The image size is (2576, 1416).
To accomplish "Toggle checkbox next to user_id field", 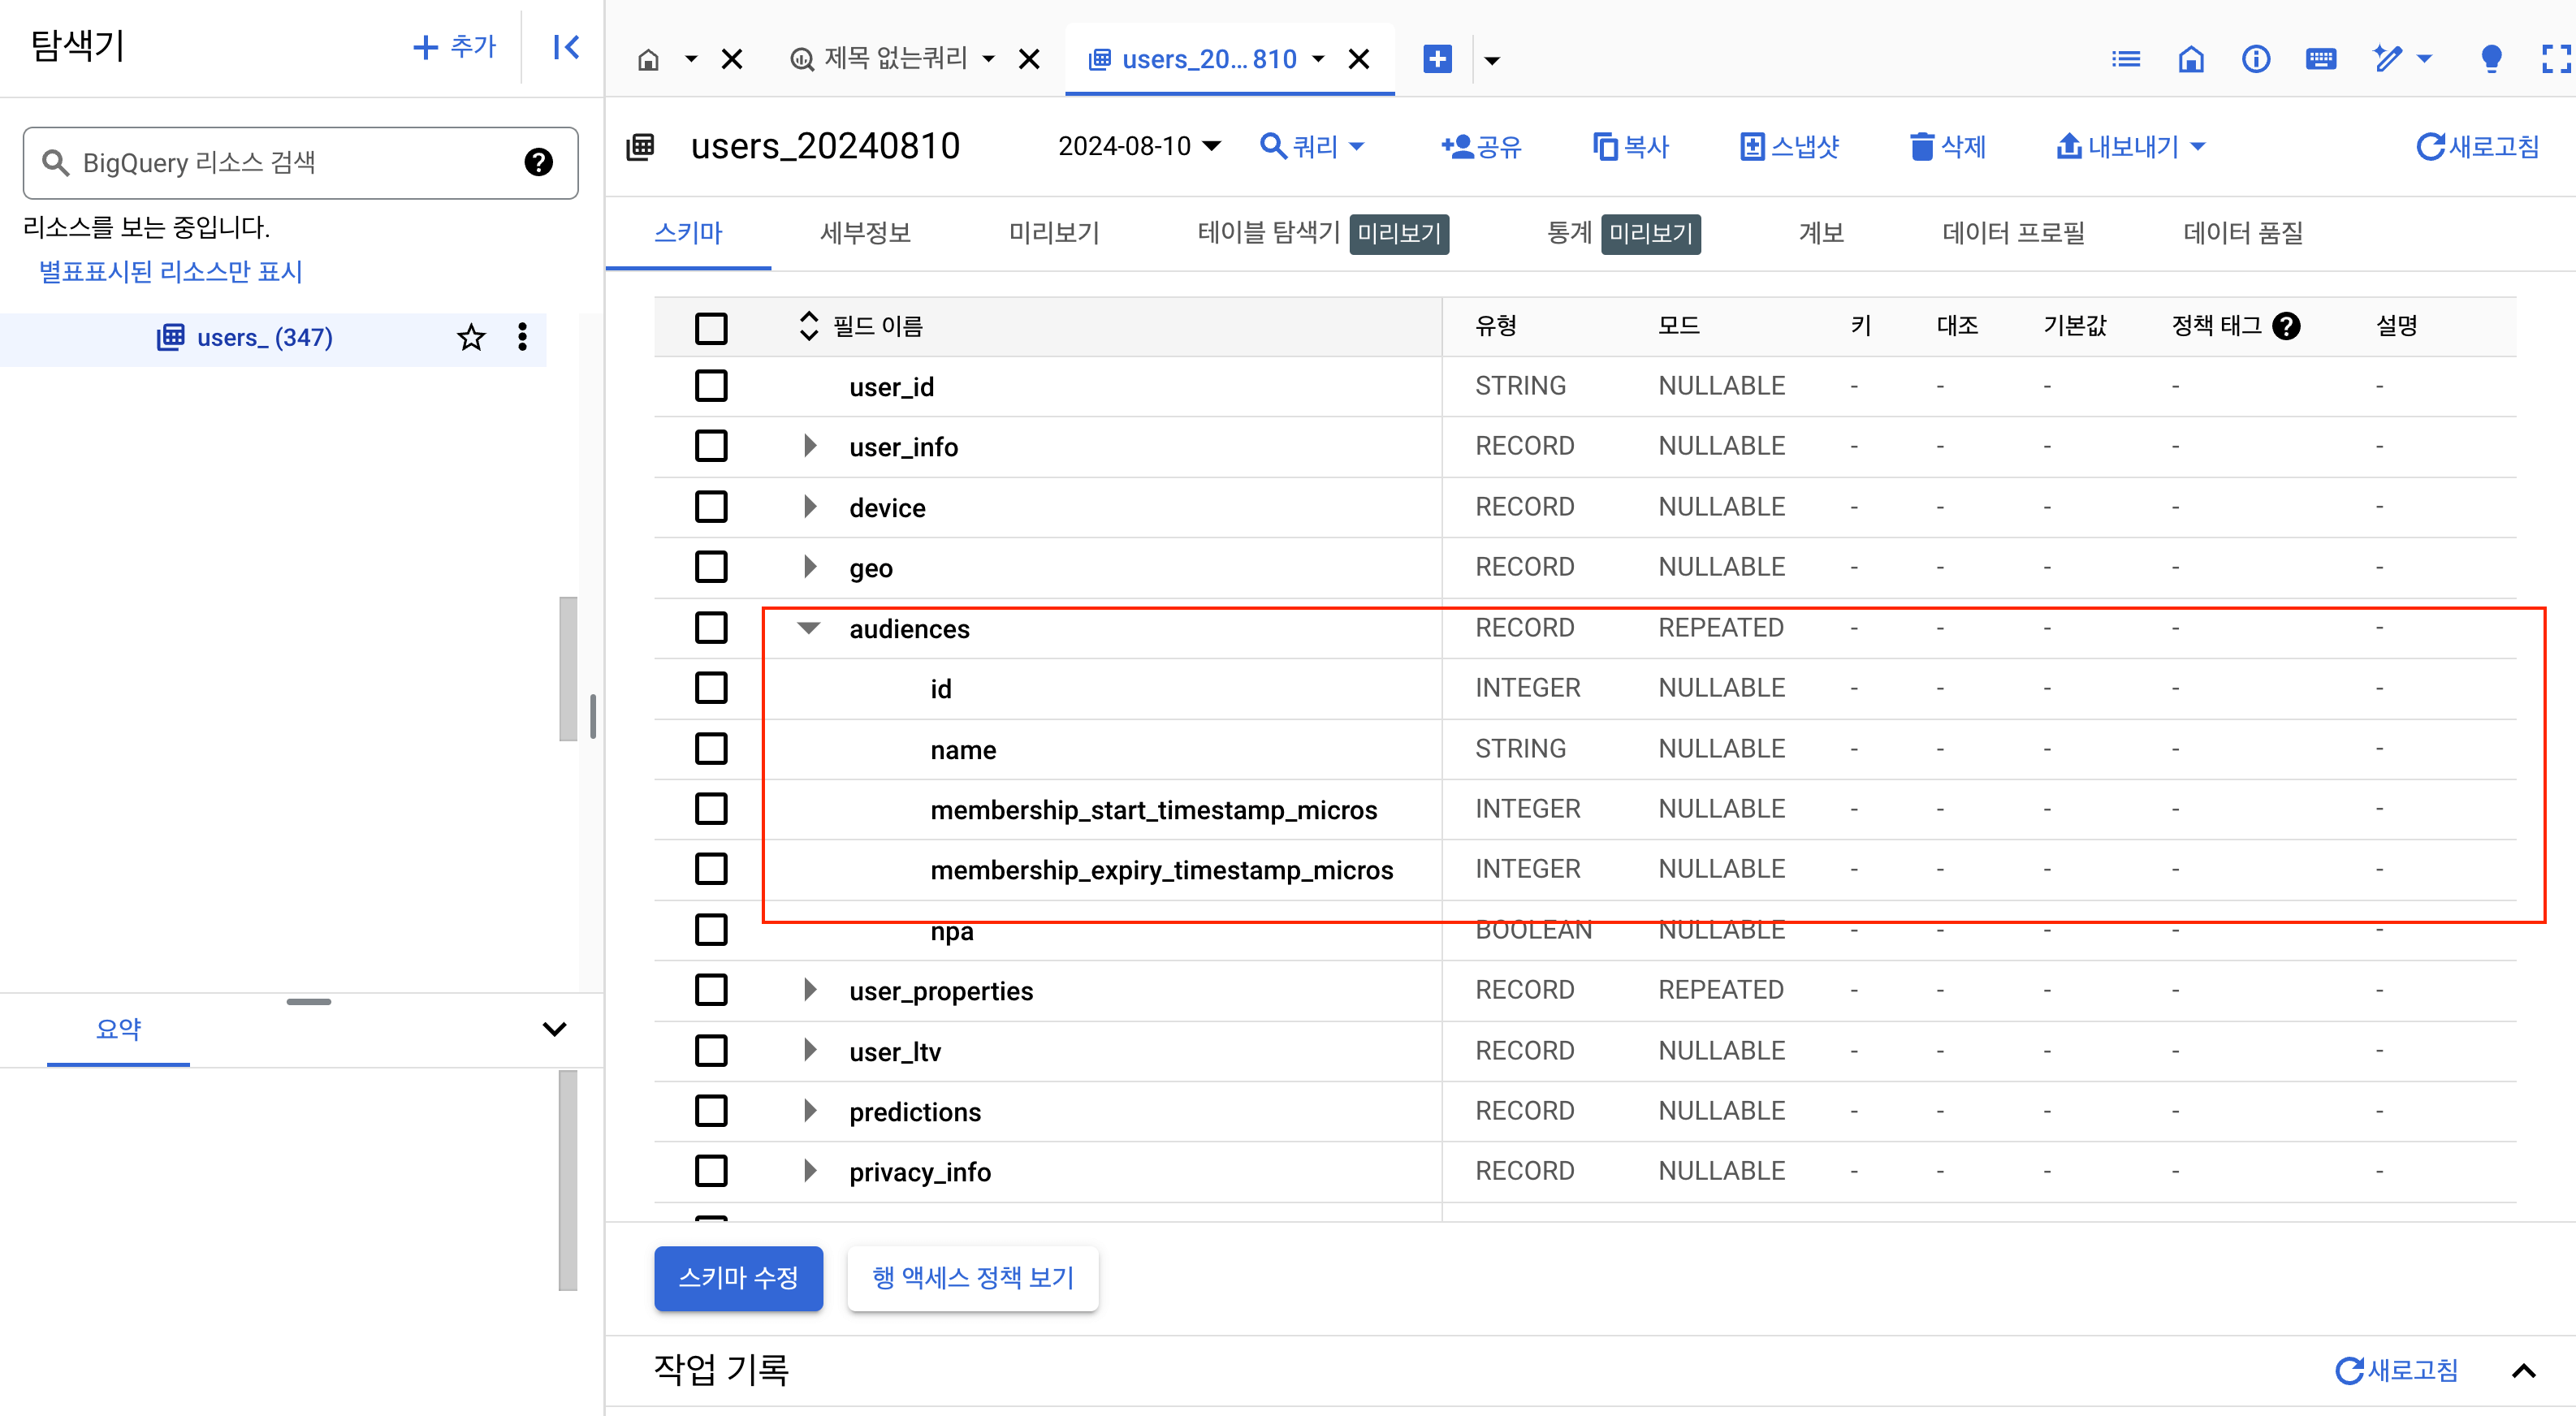I will pos(711,387).
